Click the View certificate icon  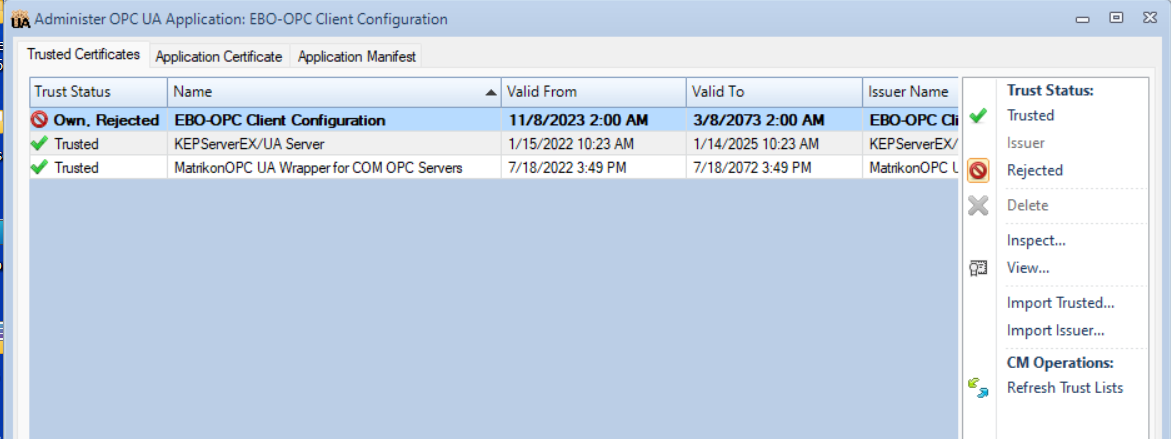[x=978, y=267]
